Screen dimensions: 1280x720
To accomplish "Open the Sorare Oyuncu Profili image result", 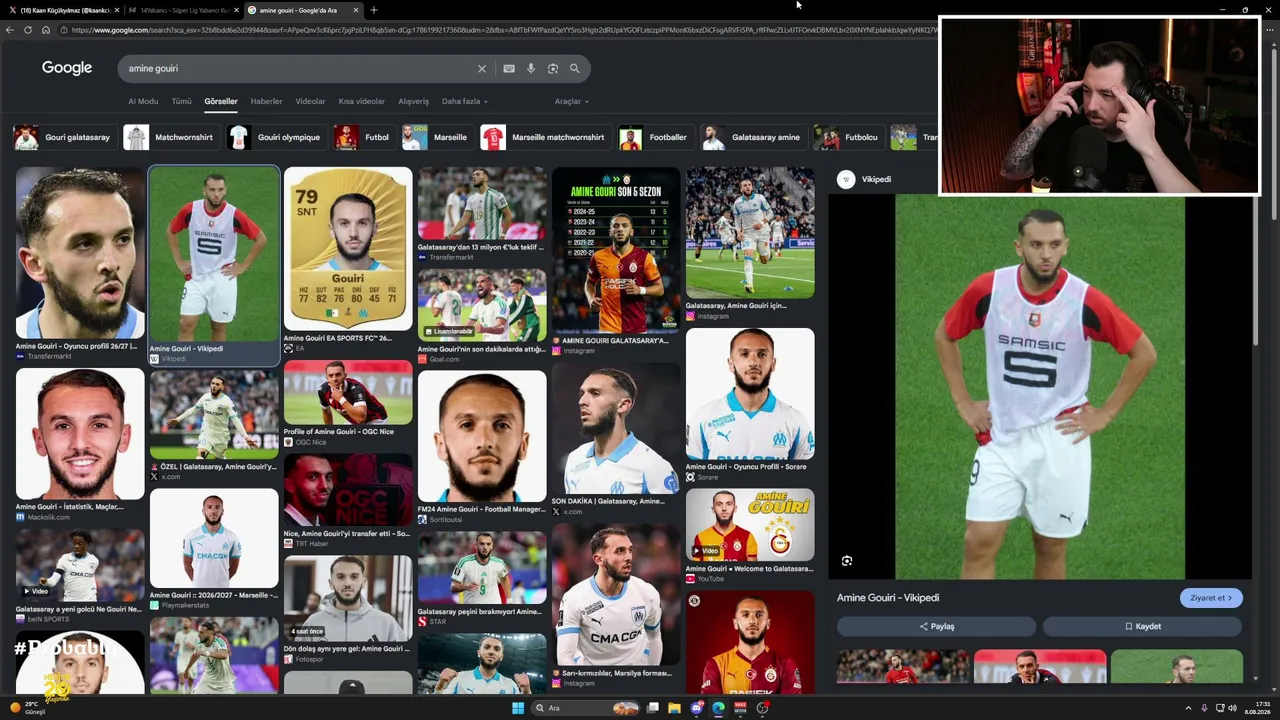I will pyautogui.click(x=750, y=394).
